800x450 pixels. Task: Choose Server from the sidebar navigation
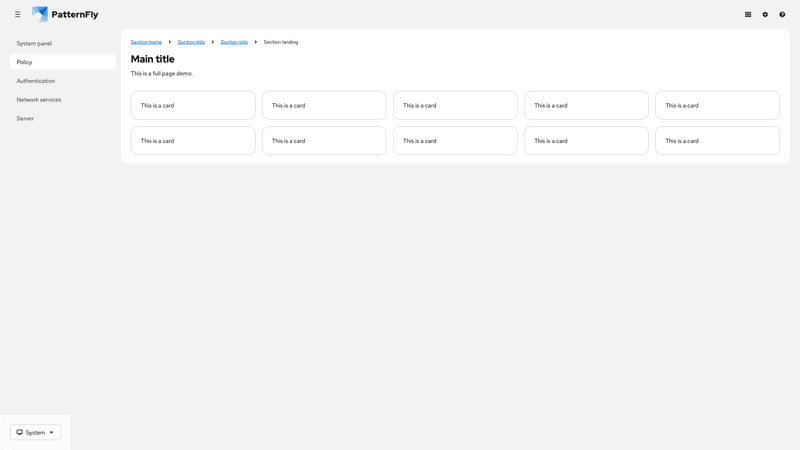tap(25, 119)
